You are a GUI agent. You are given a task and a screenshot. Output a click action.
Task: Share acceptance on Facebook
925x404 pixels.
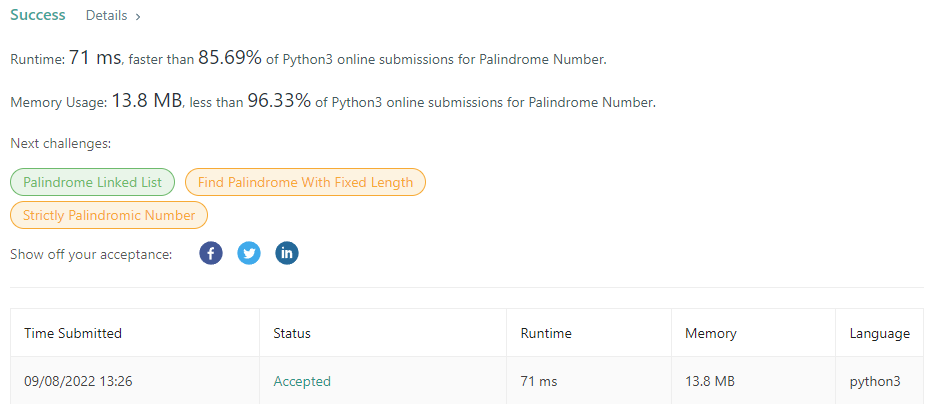[210, 253]
